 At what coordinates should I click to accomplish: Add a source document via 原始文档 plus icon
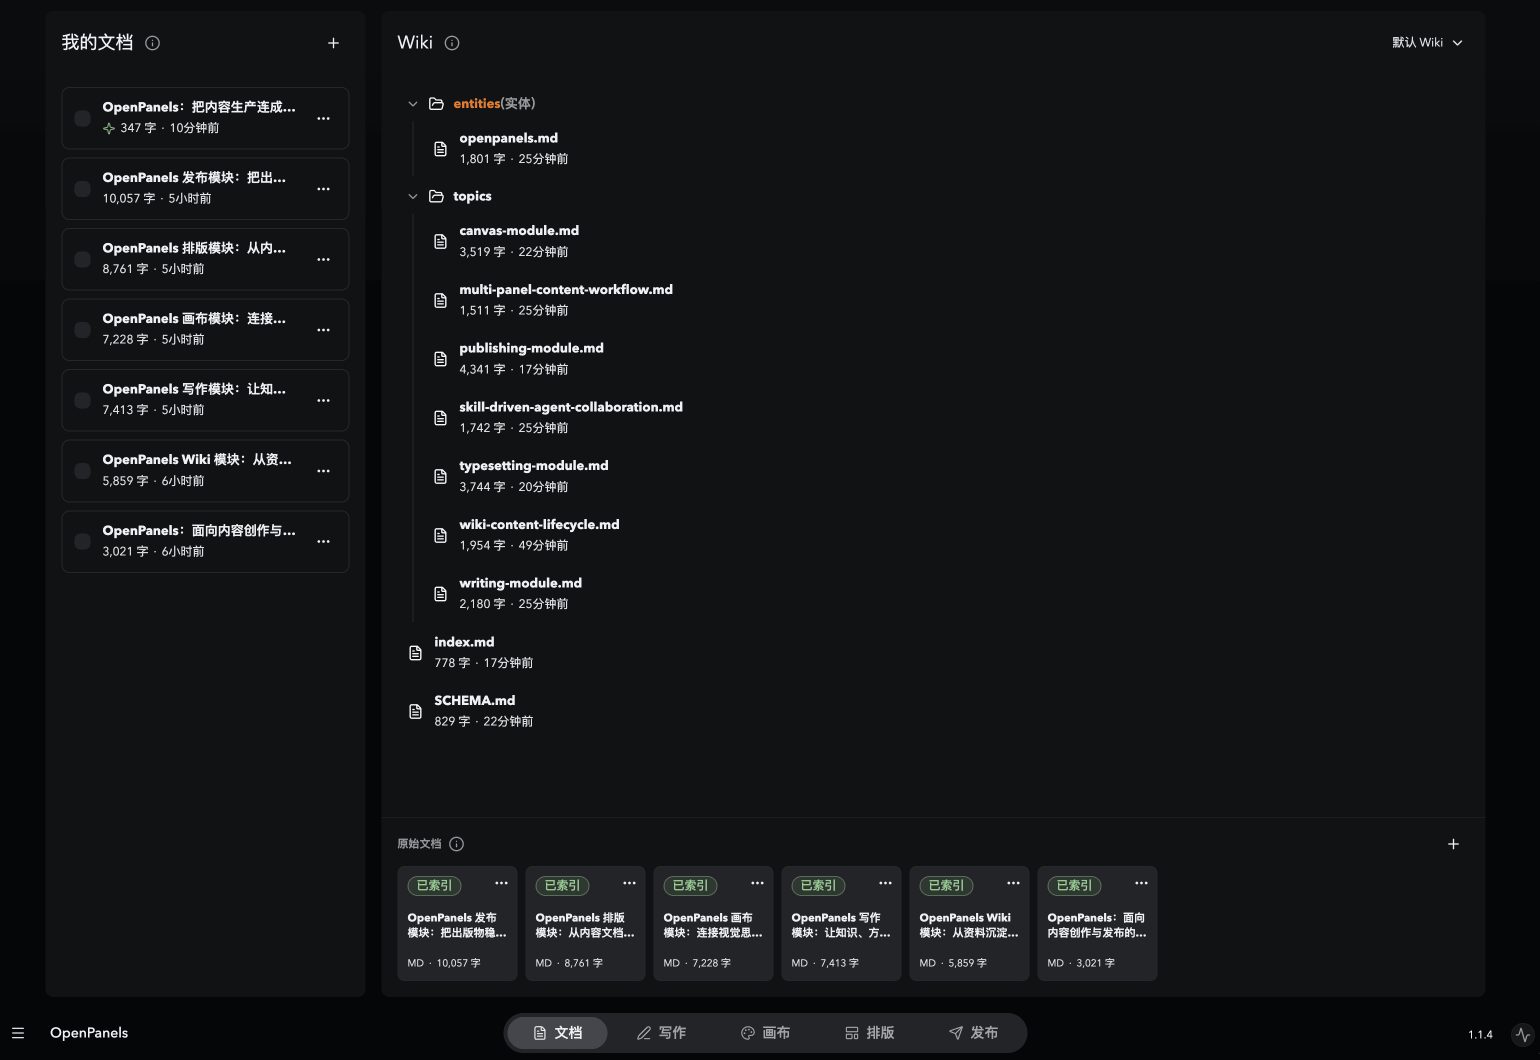(1453, 844)
